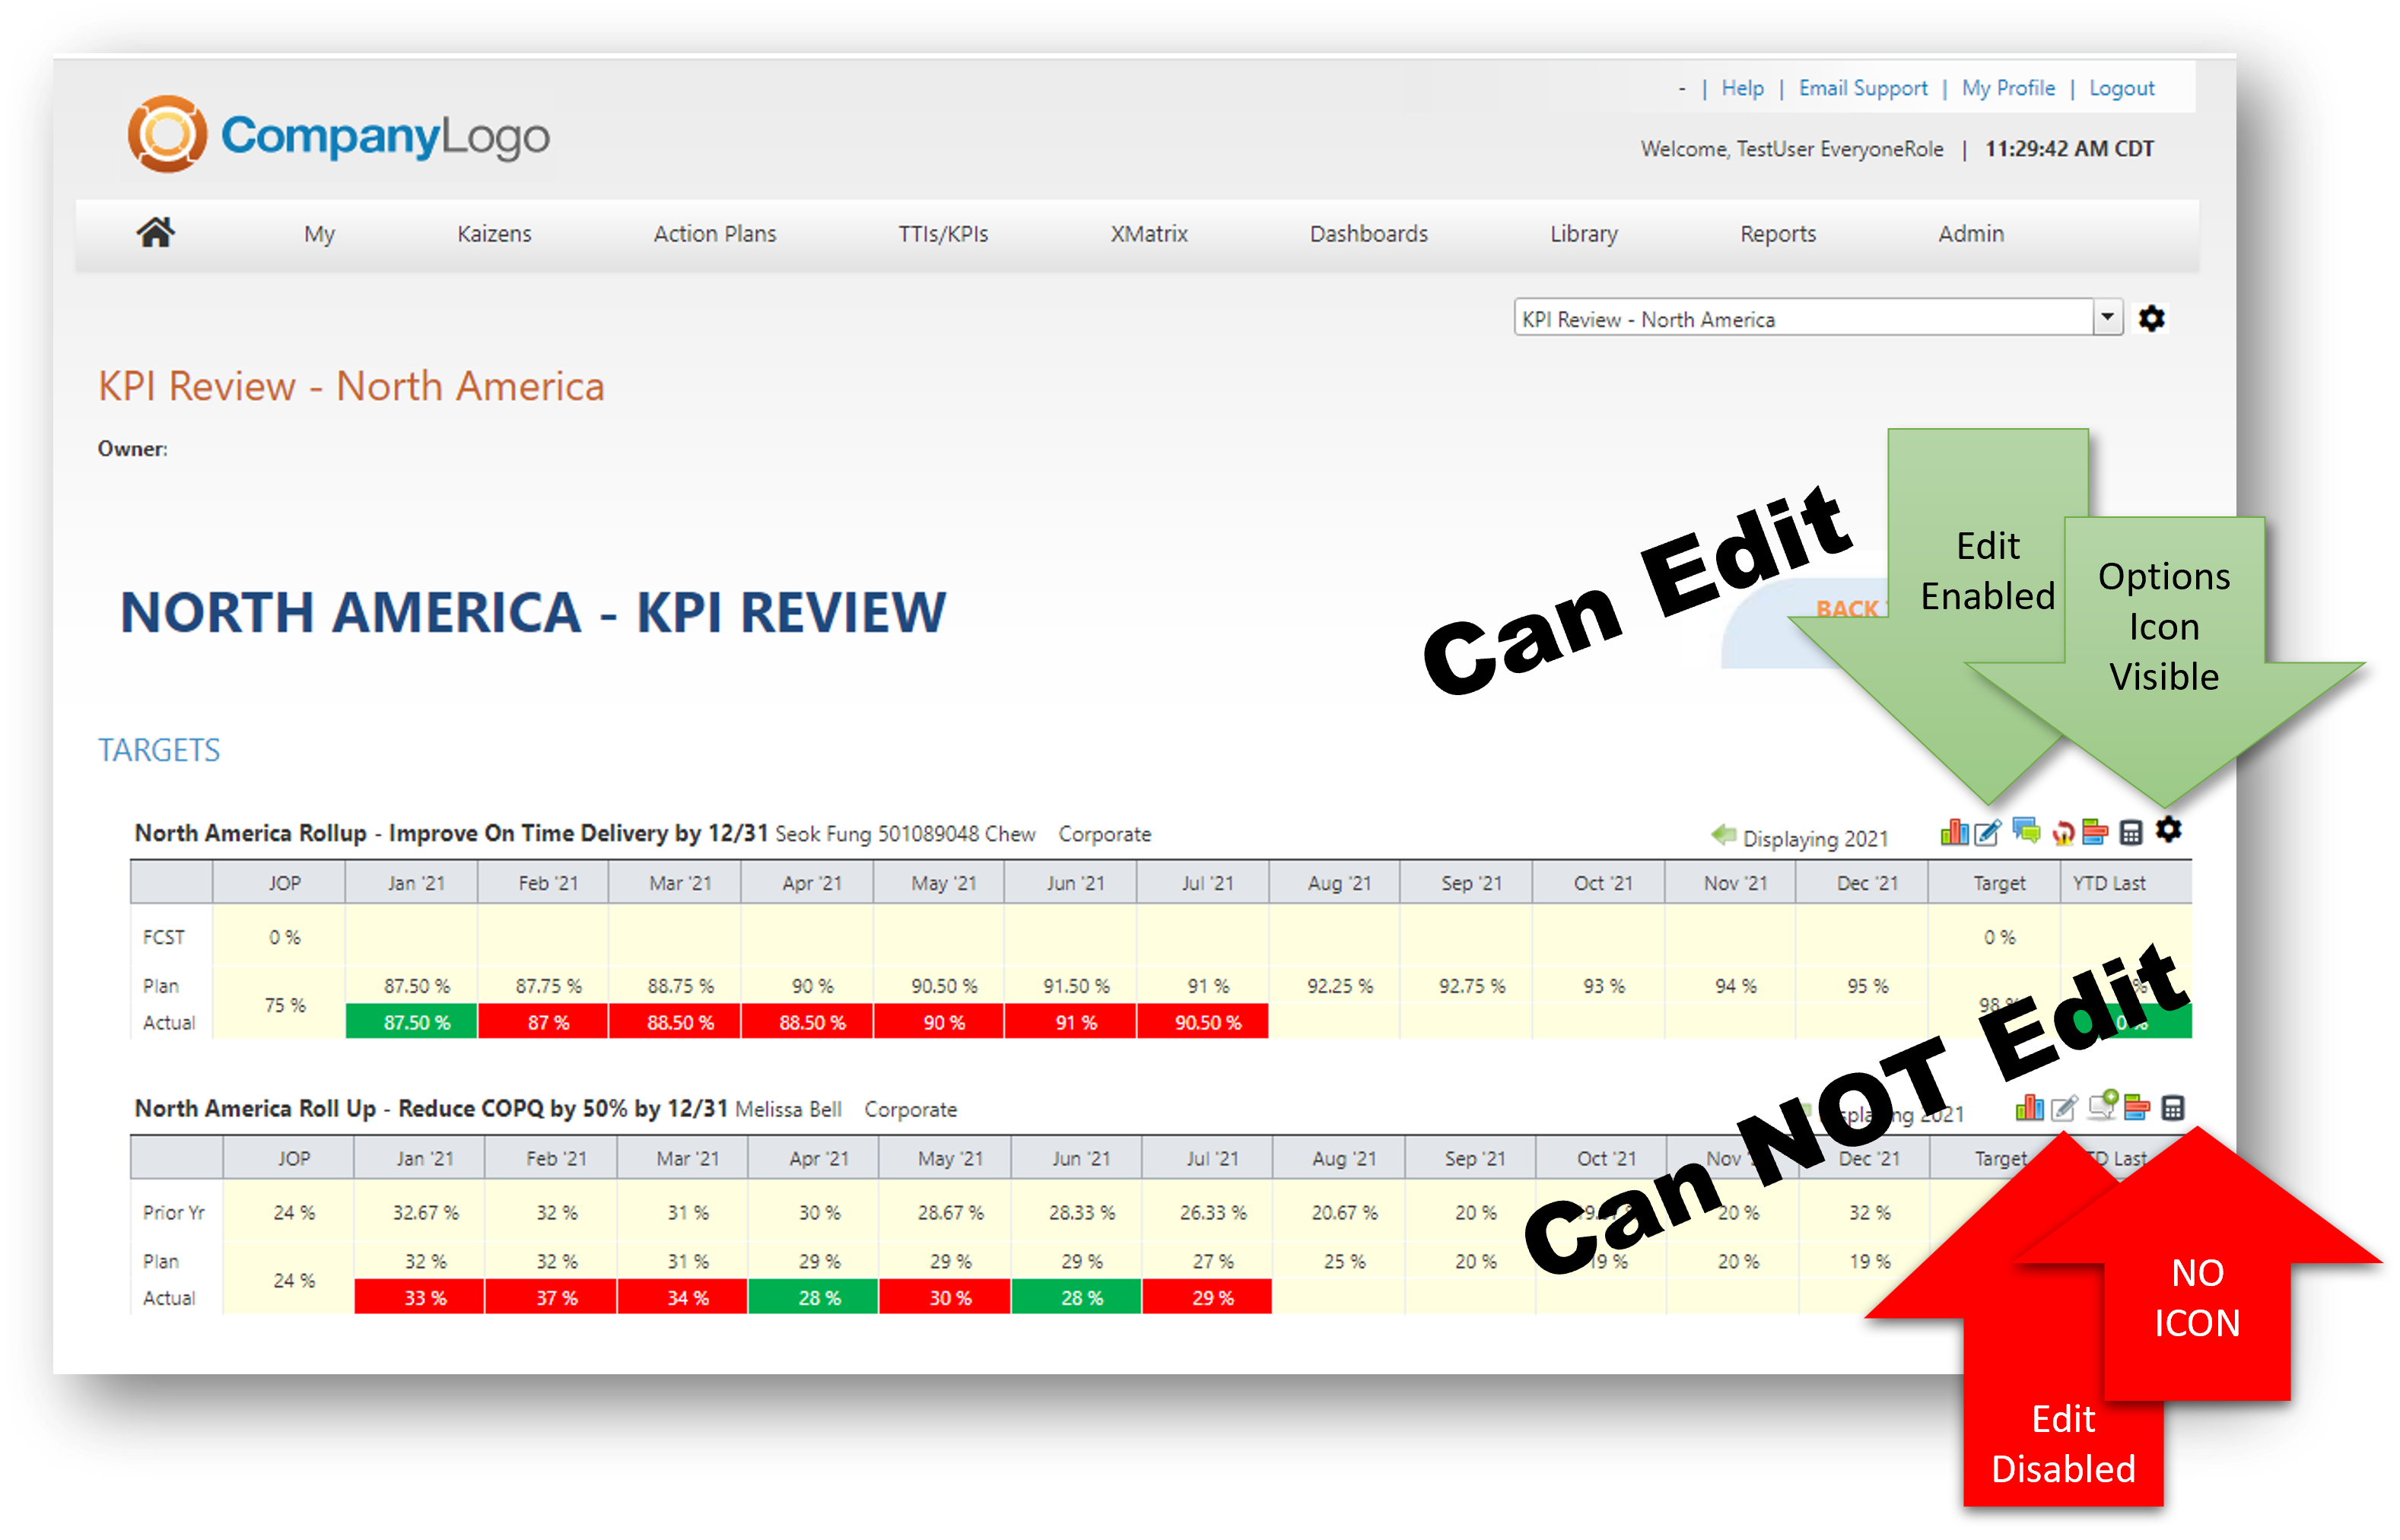Open the settings gear next to the KPI Review selector
Viewport: 2400px width, 1540px height.
2152,318
